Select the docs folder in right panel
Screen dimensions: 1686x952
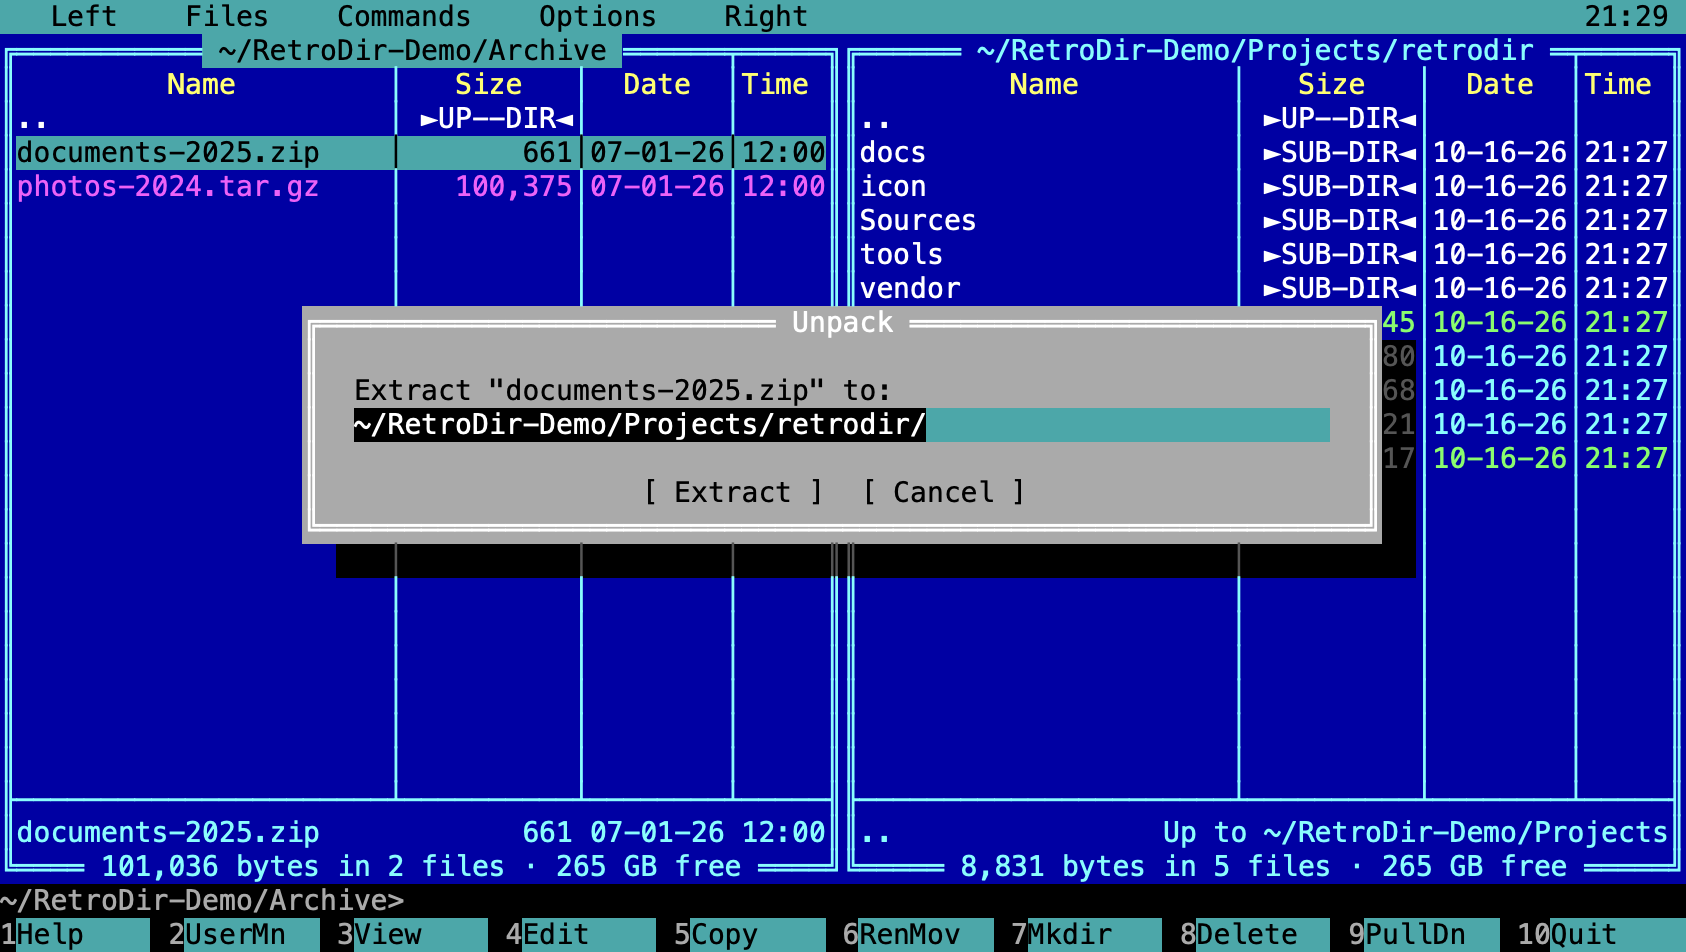pos(1264,152)
